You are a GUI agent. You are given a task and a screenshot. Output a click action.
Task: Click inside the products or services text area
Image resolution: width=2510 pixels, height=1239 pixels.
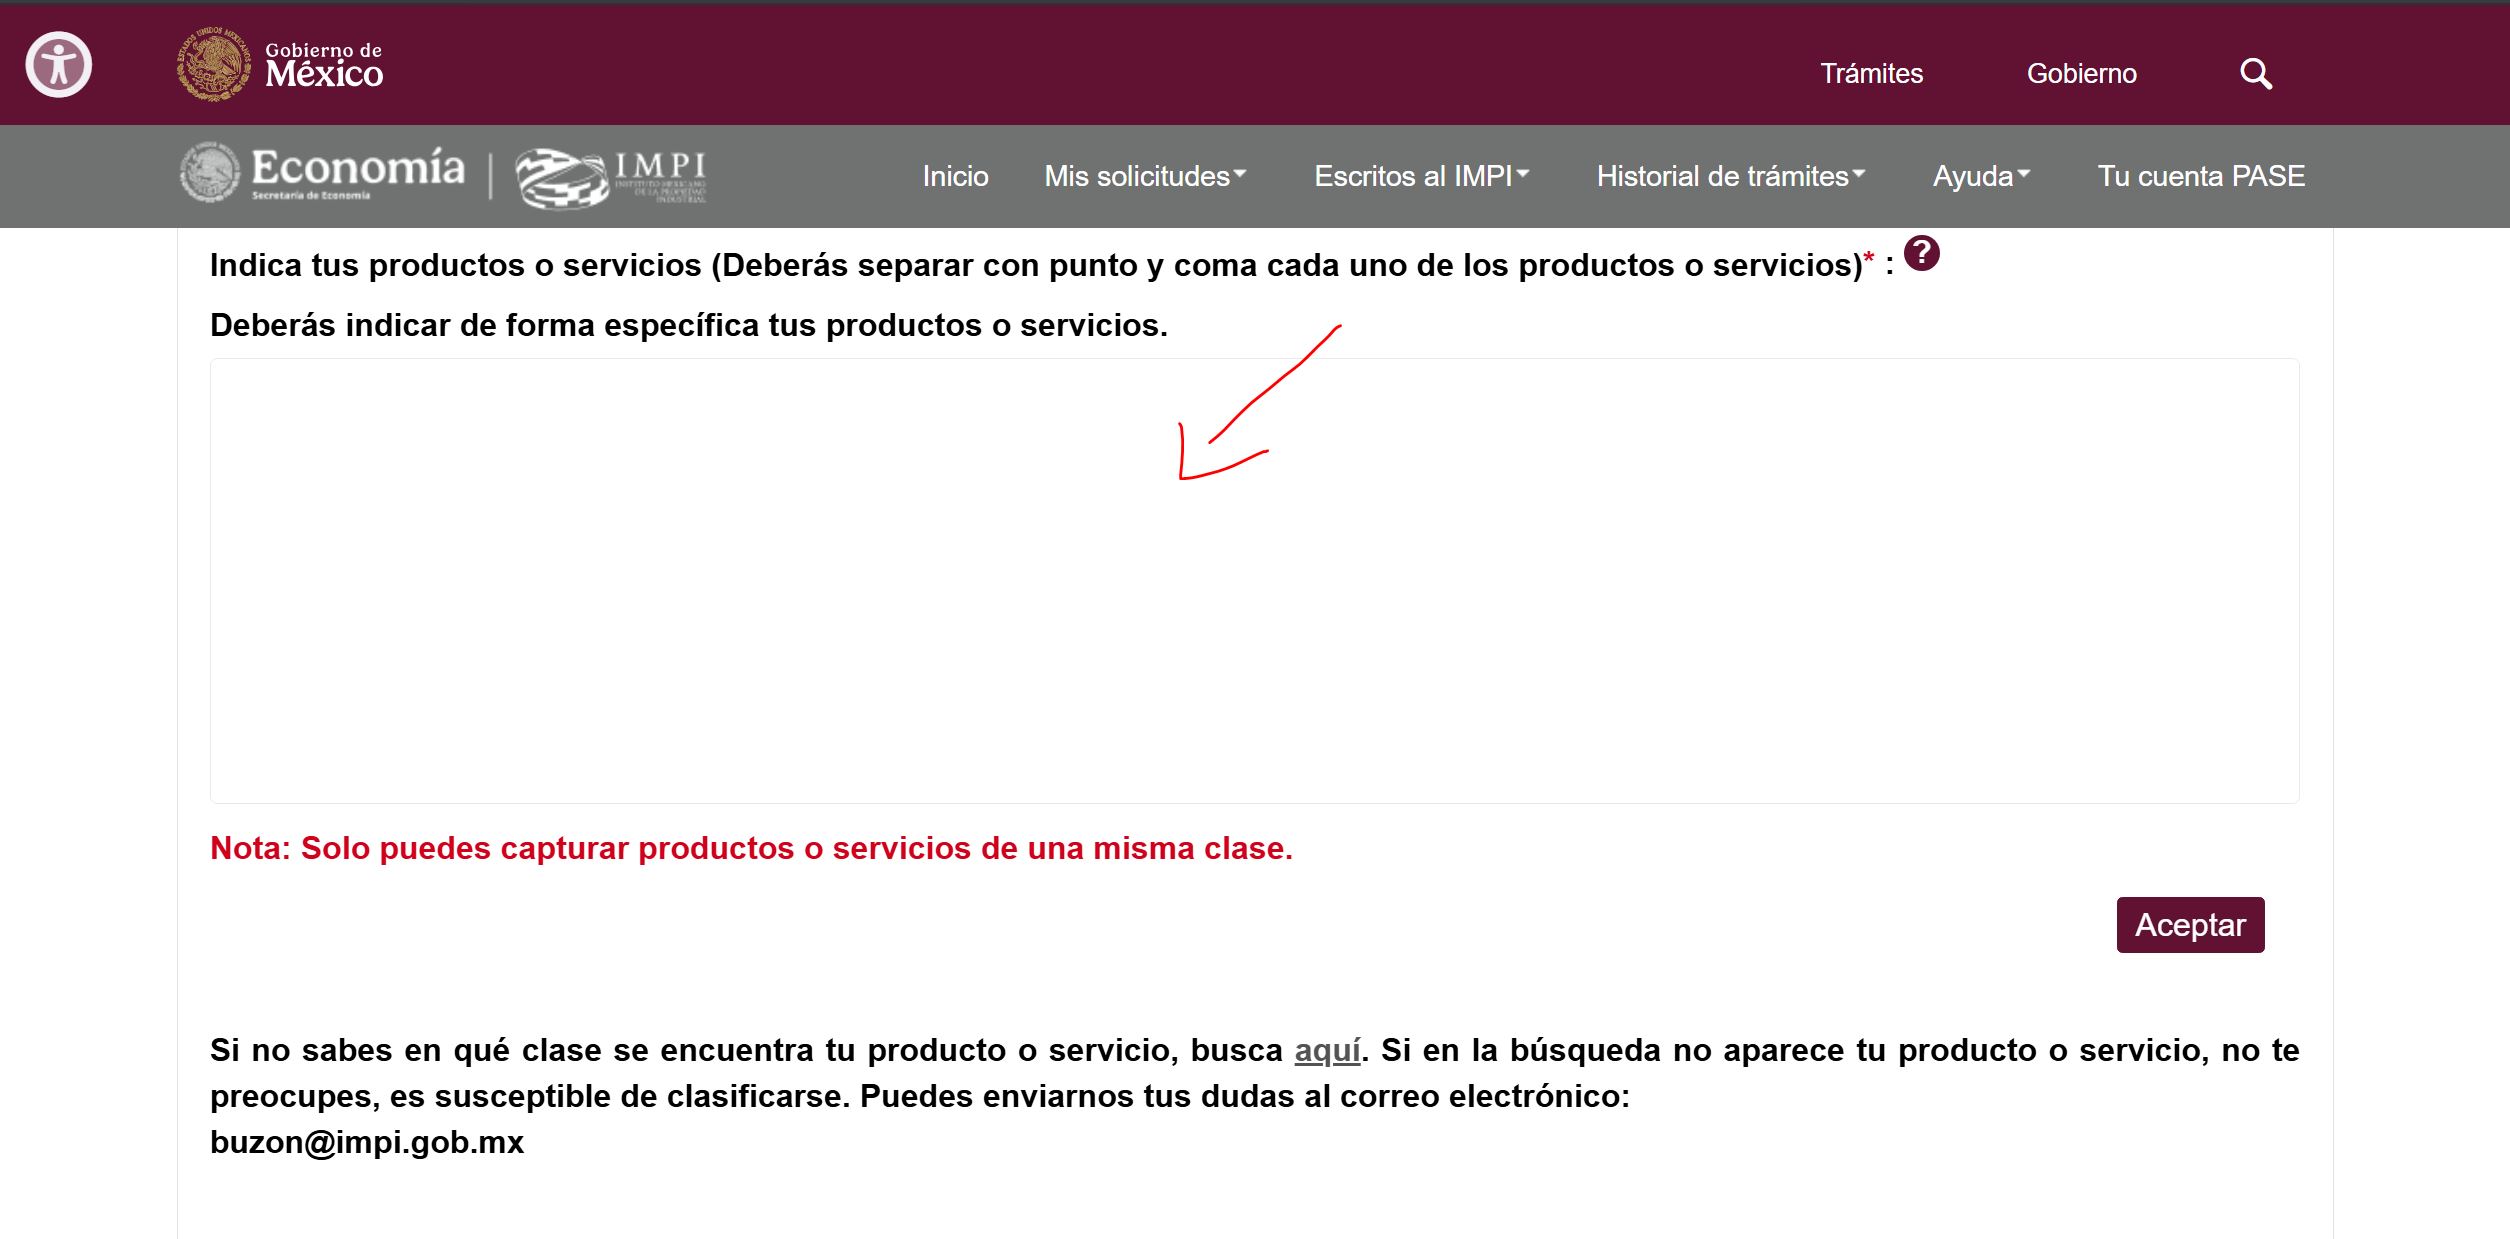pyautogui.click(x=1254, y=581)
